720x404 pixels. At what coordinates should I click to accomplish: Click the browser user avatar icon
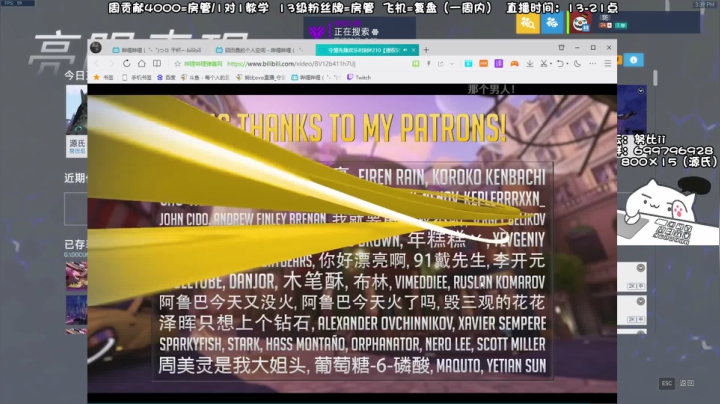96,47
